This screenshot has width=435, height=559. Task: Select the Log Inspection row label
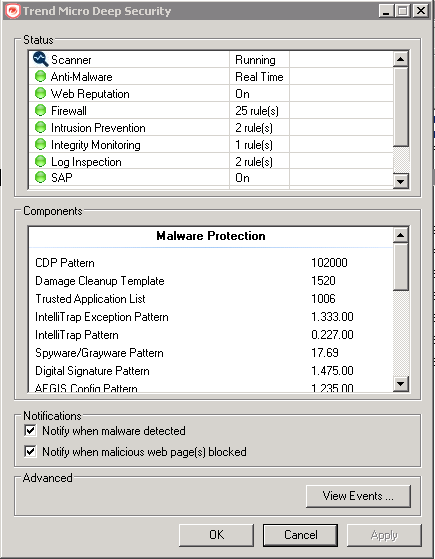coord(86,162)
